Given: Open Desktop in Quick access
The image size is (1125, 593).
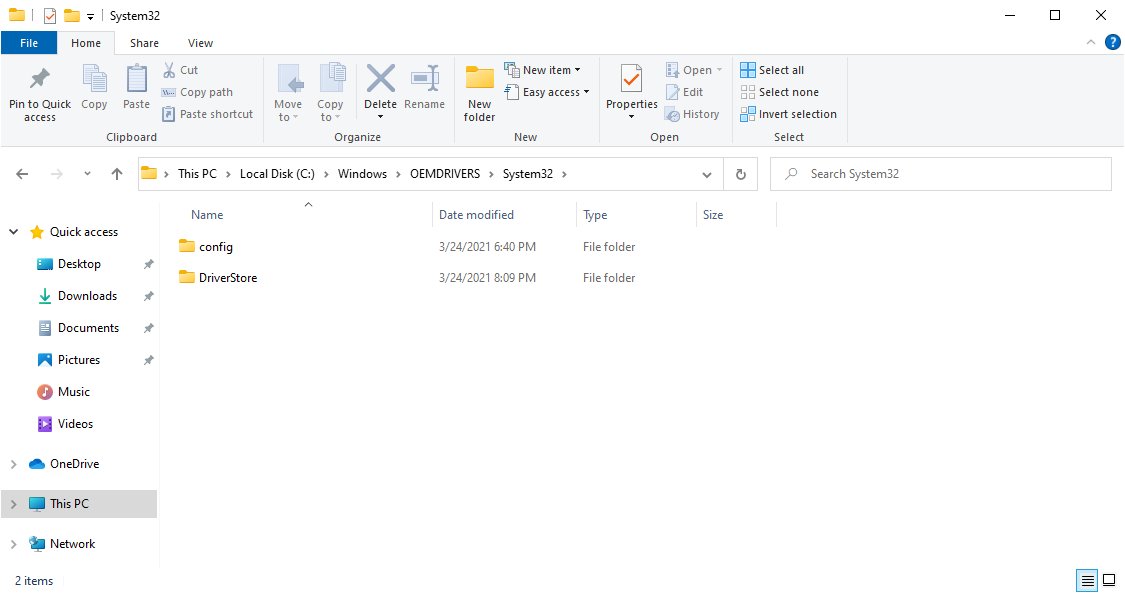Looking at the screenshot, I should [79, 264].
